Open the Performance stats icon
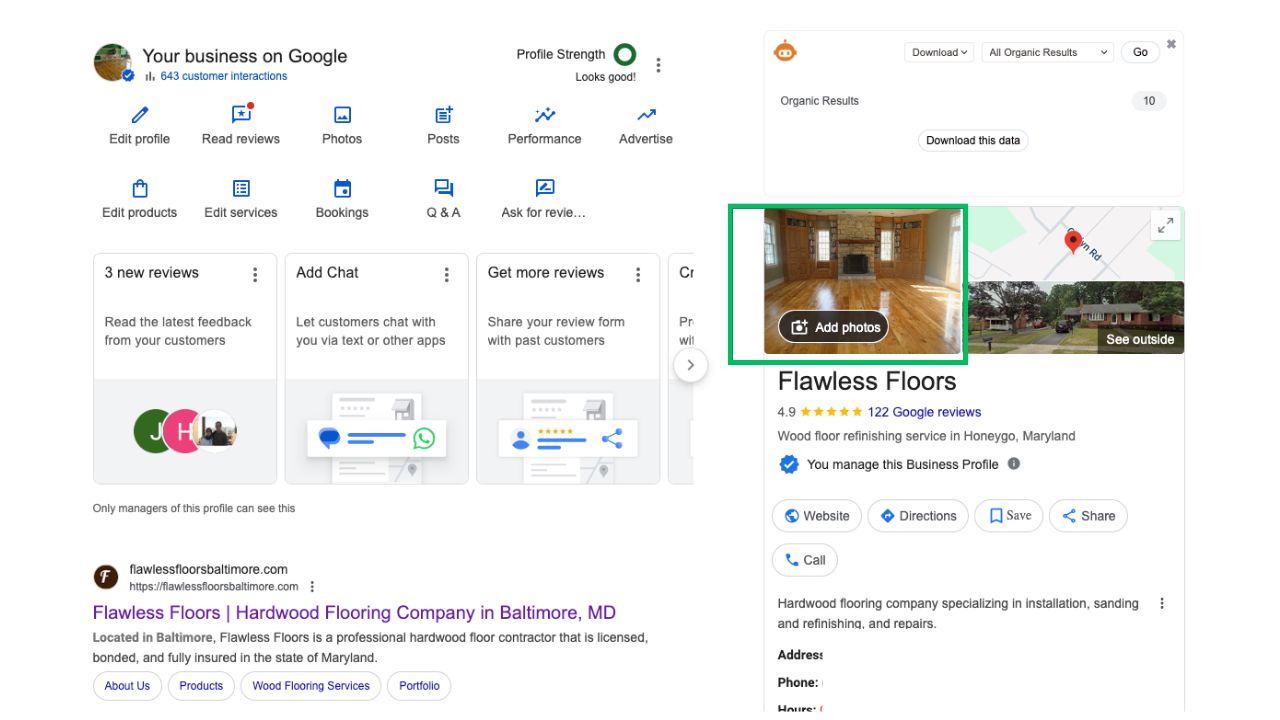 click(544, 114)
